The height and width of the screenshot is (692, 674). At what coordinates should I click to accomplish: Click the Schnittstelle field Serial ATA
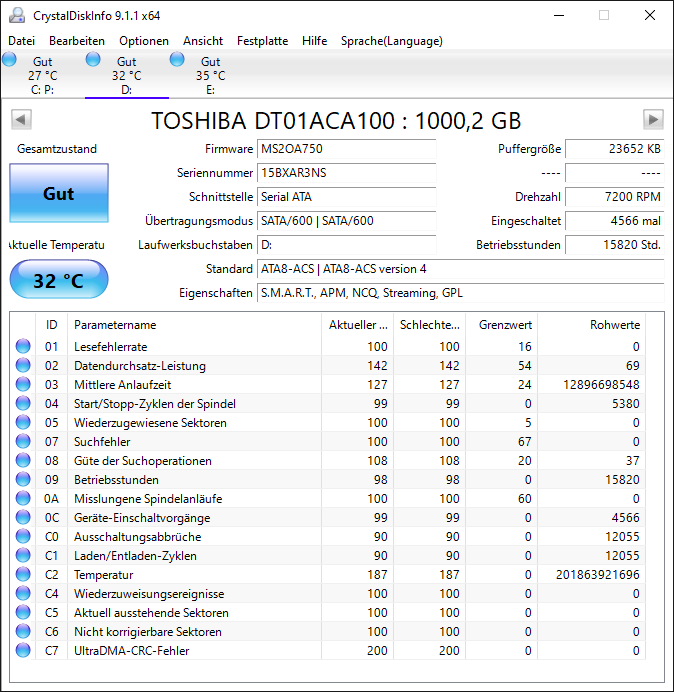(x=346, y=196)
